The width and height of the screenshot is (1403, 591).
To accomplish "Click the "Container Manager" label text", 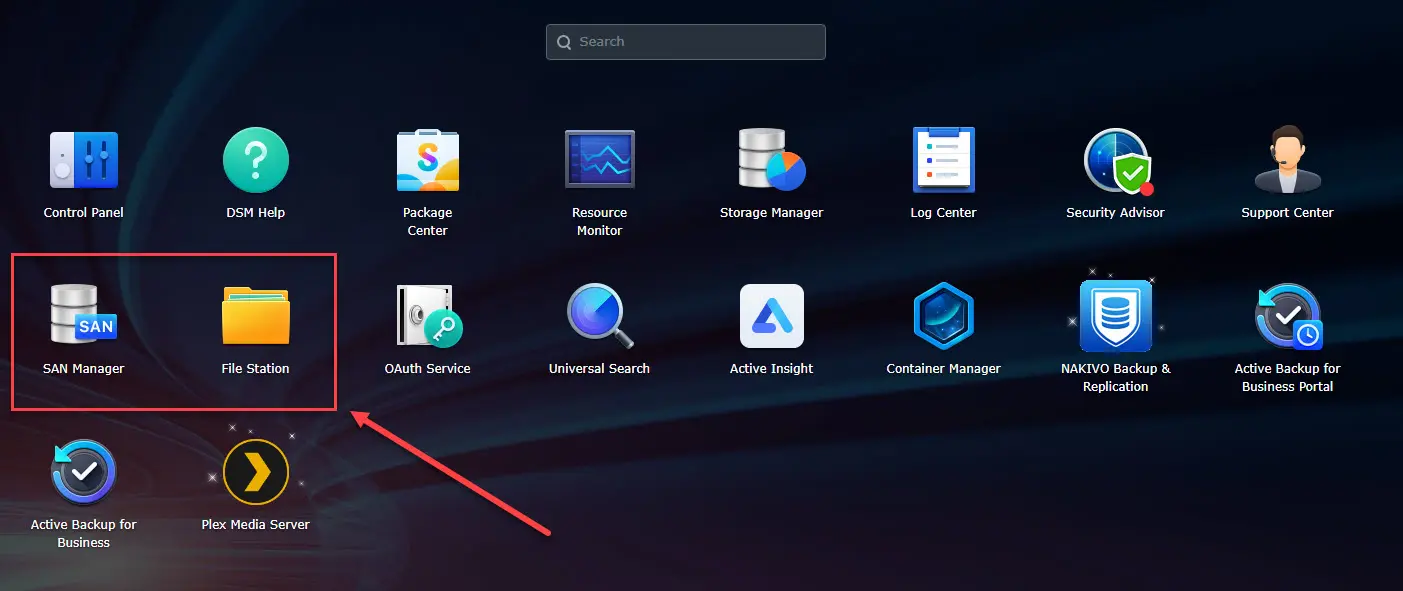I will 944,369.
